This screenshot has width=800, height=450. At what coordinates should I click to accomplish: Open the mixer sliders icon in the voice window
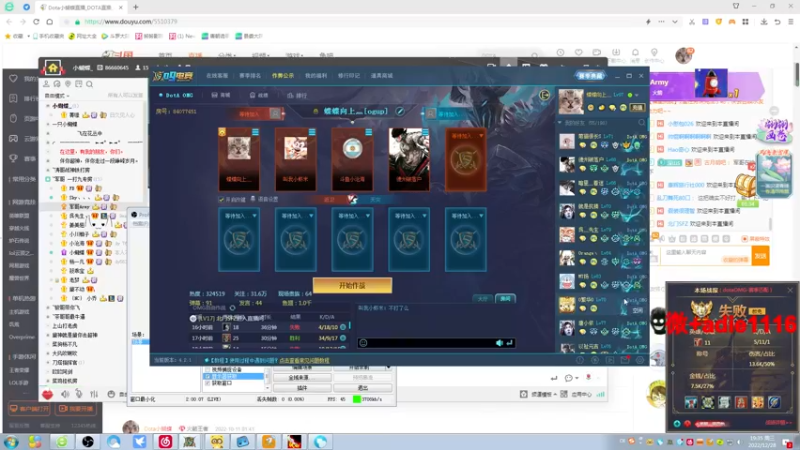[94, 394]
